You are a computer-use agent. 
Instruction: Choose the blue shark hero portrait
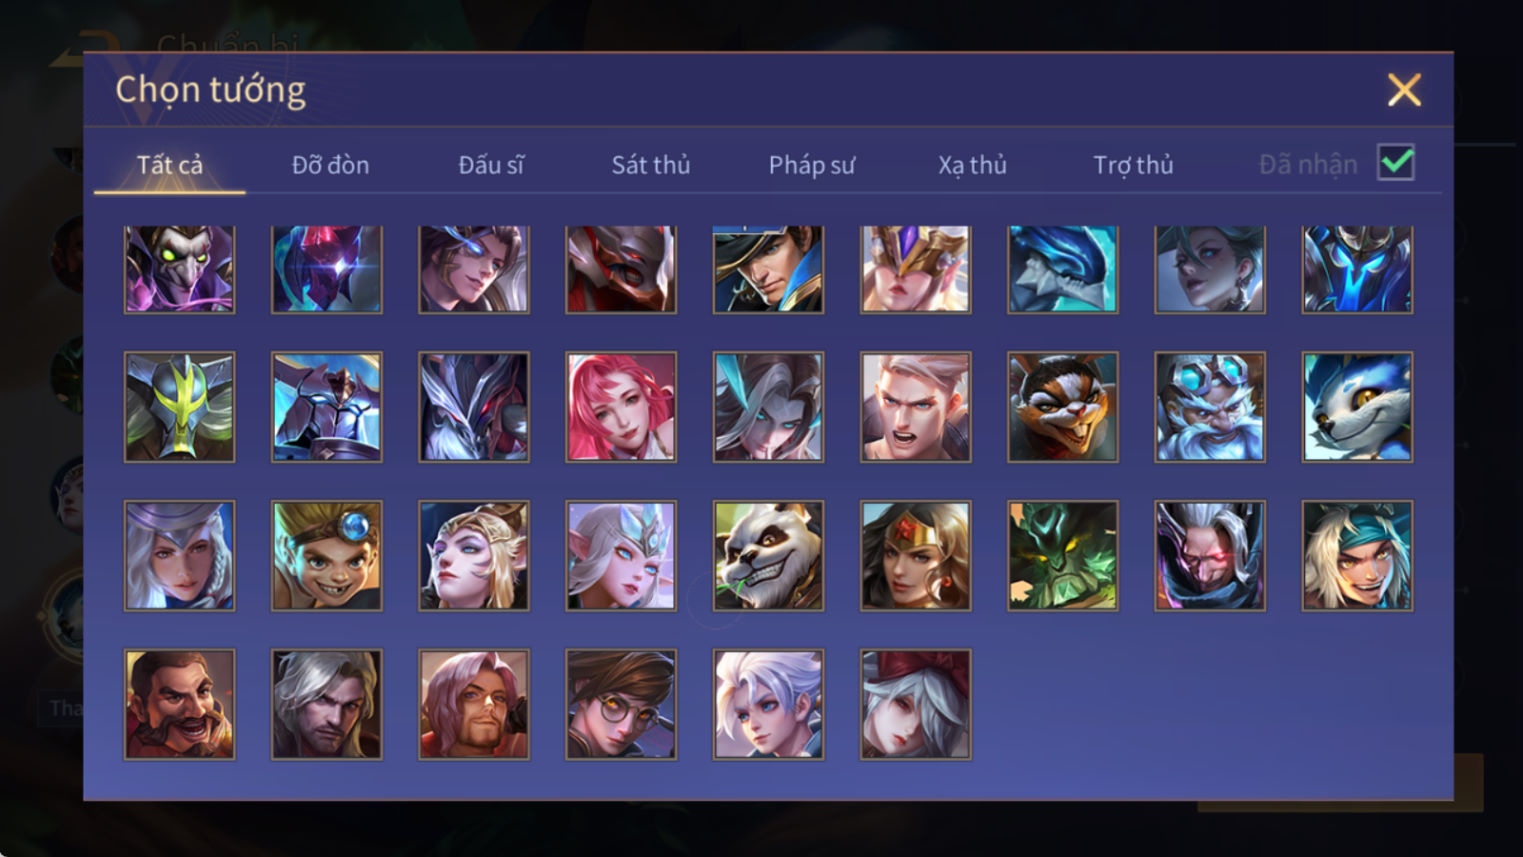(x=1063, y=269)
